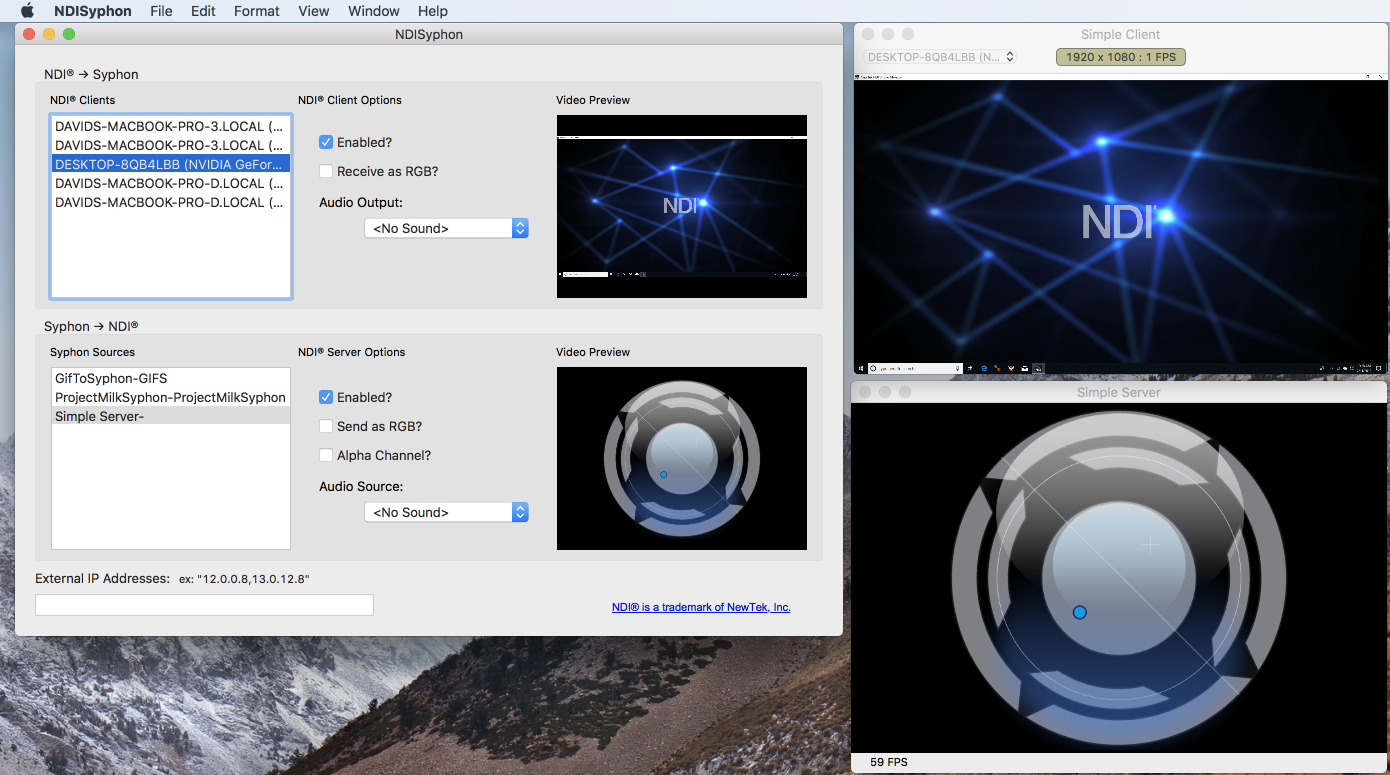Close the NDISyphon main window
1390x775 pixels.
[29, 34]
